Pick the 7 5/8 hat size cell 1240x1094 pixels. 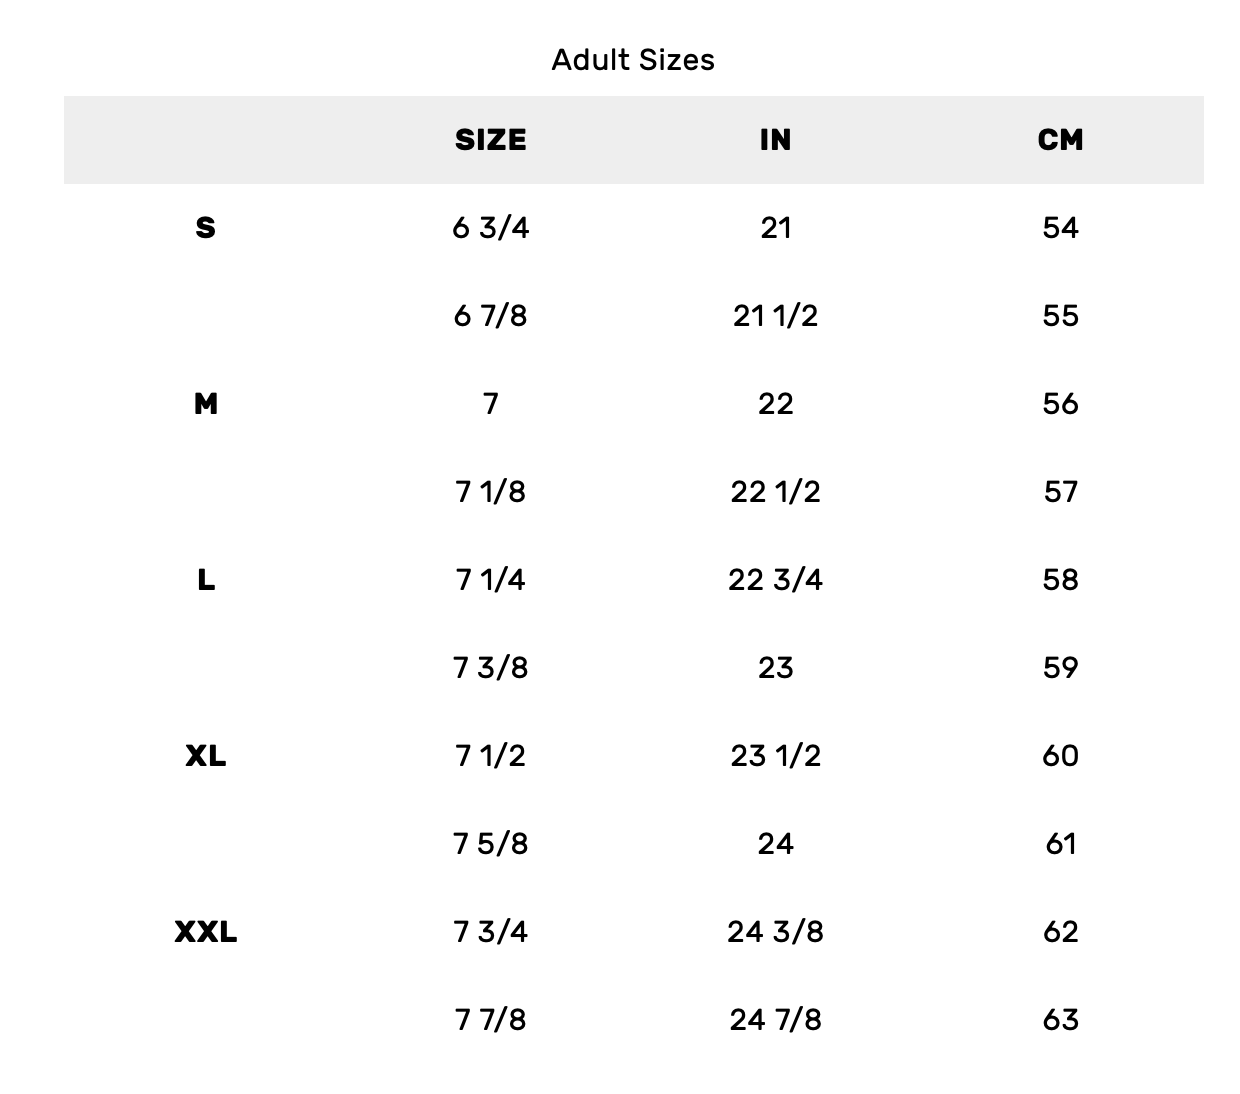tap(490, 844)
